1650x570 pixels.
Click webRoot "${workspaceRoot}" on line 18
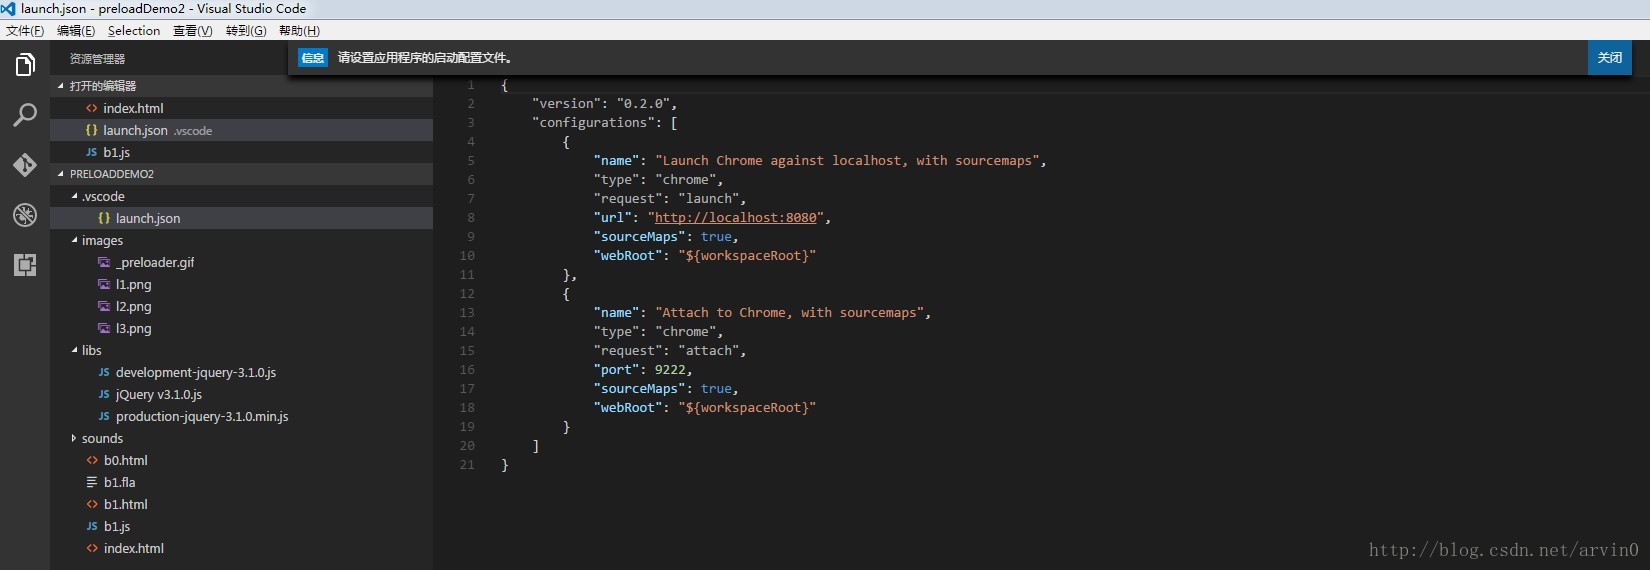coord(747,407)
